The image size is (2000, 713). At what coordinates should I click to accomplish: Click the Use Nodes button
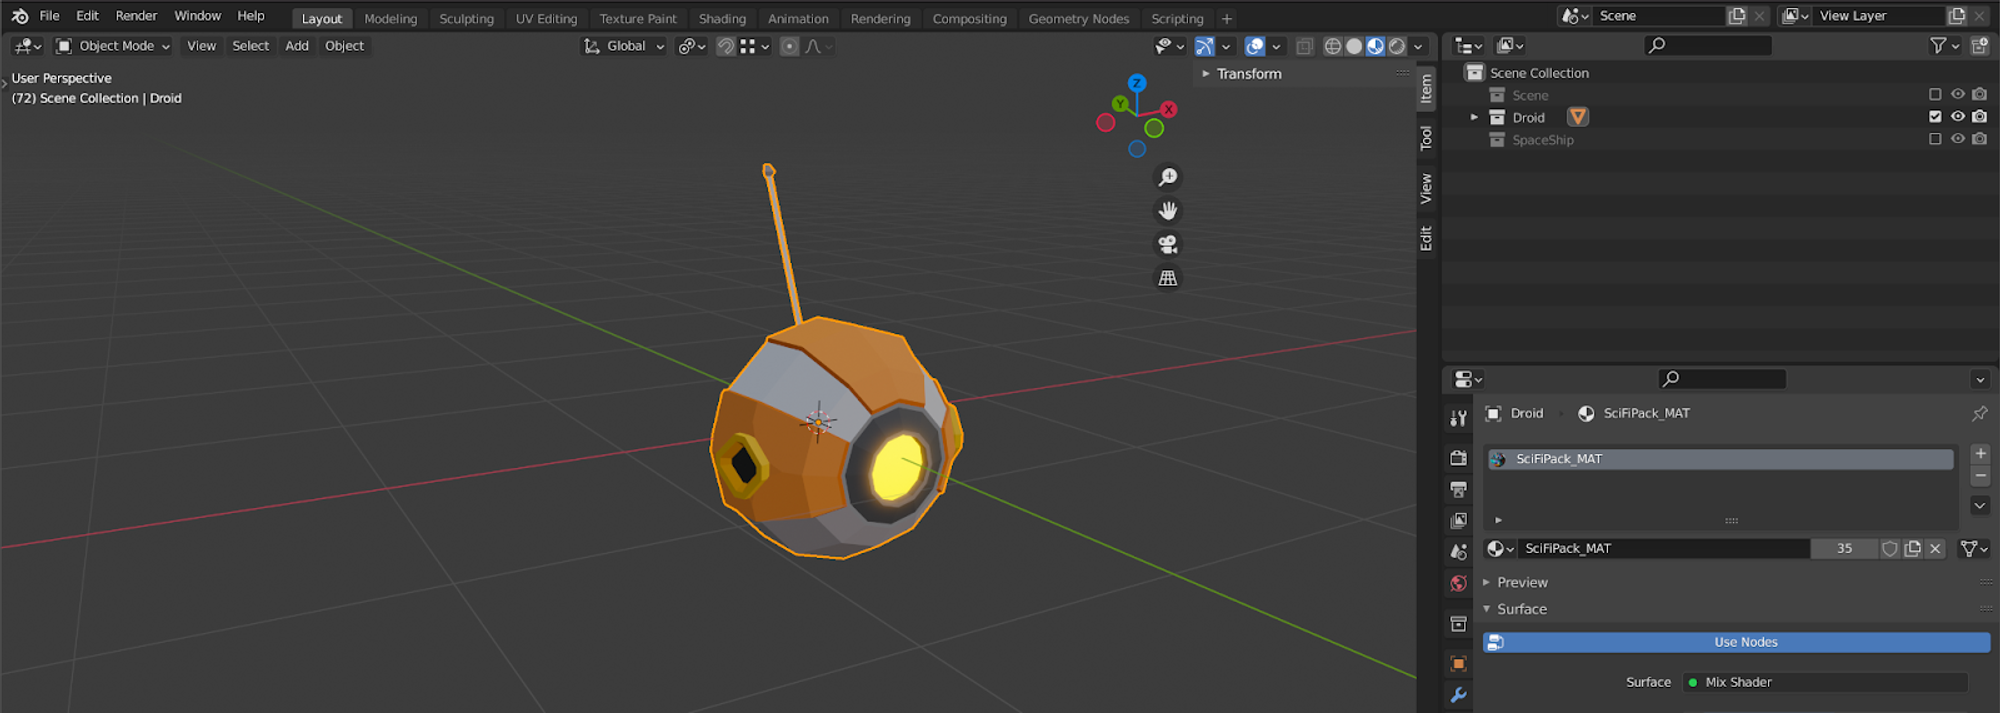(1745, 643)
